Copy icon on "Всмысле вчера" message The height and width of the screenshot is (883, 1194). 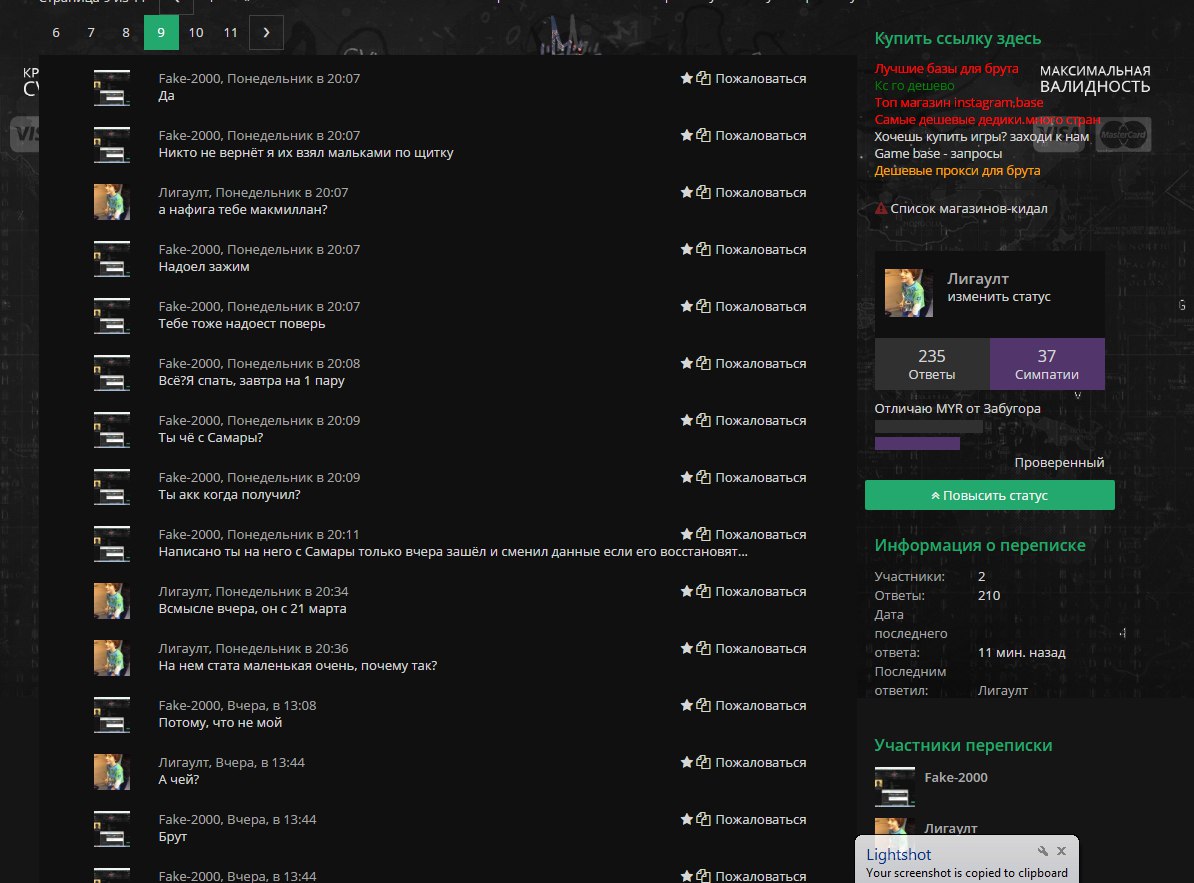(x=704, y=591)
